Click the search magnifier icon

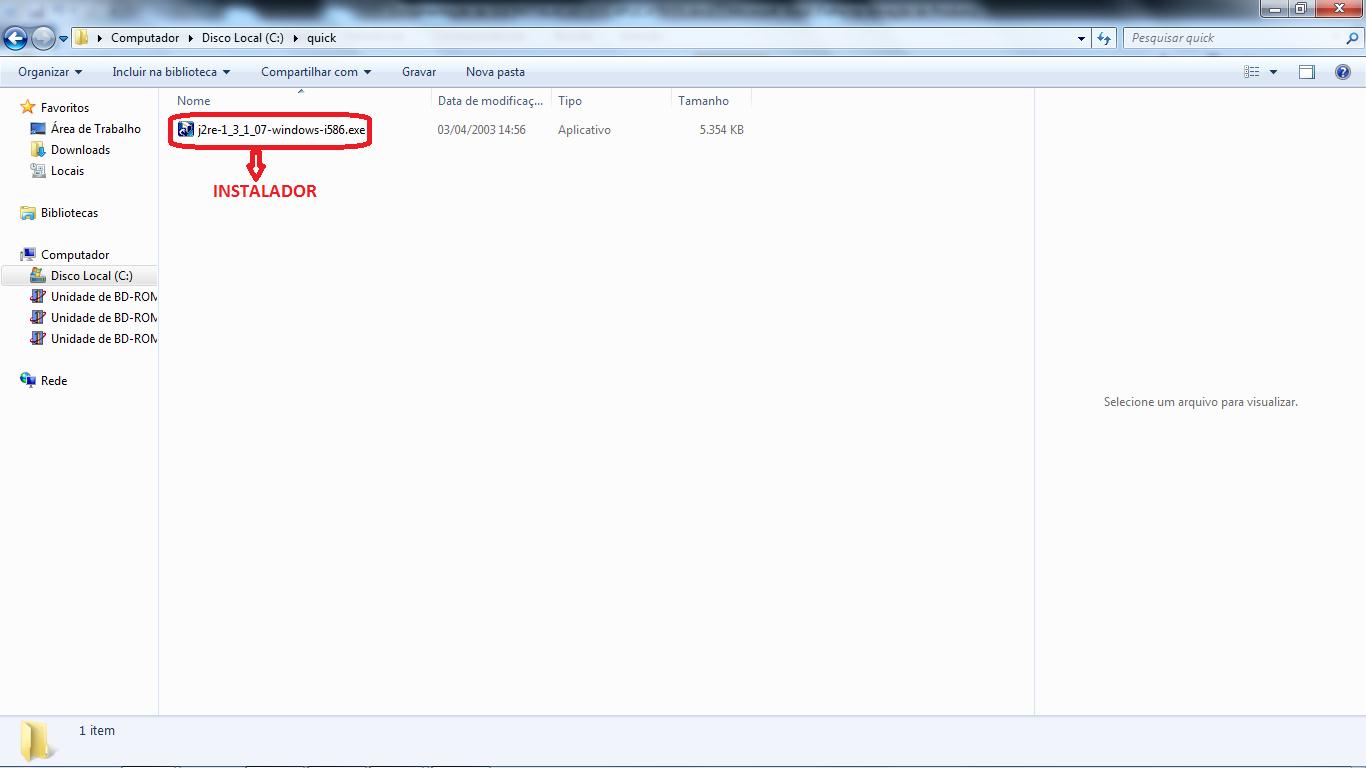1353,38
